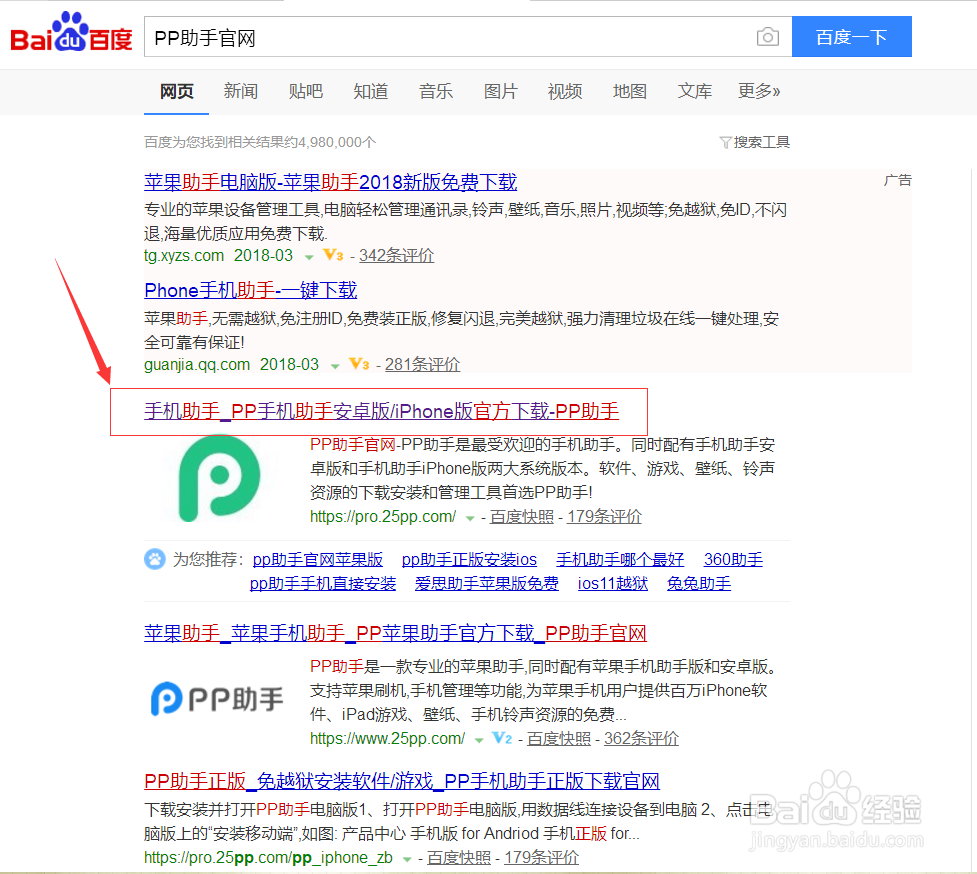The height and width of the screenshot is (874, 977).
Task: Click suggested search 兔兔助手
Action: (x=699, y=584)
